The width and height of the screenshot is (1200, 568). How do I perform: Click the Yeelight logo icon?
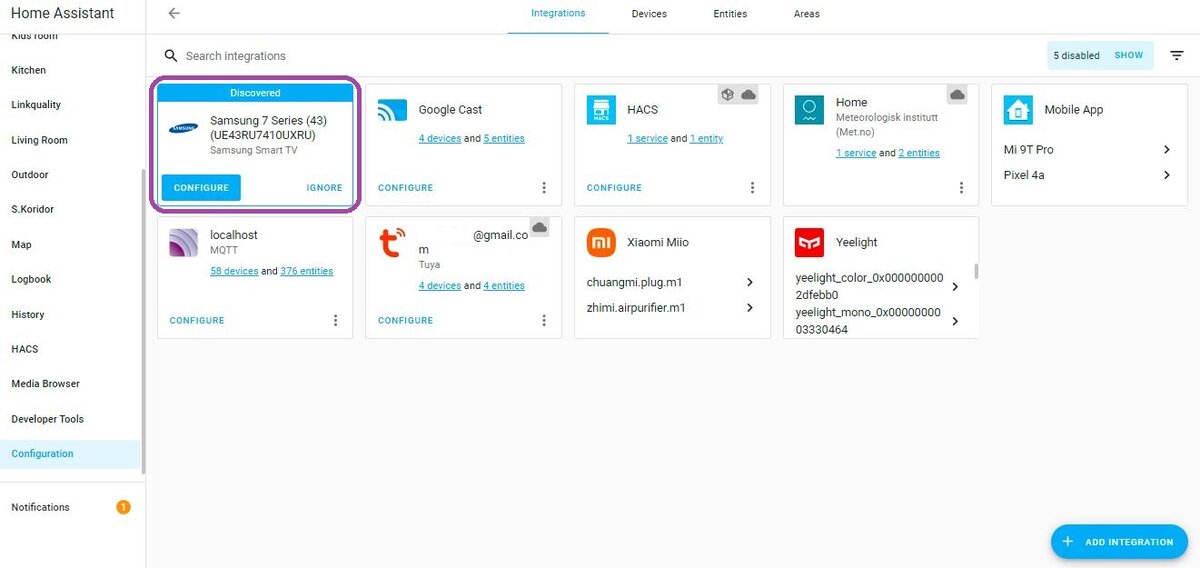[x=809, y=242]
